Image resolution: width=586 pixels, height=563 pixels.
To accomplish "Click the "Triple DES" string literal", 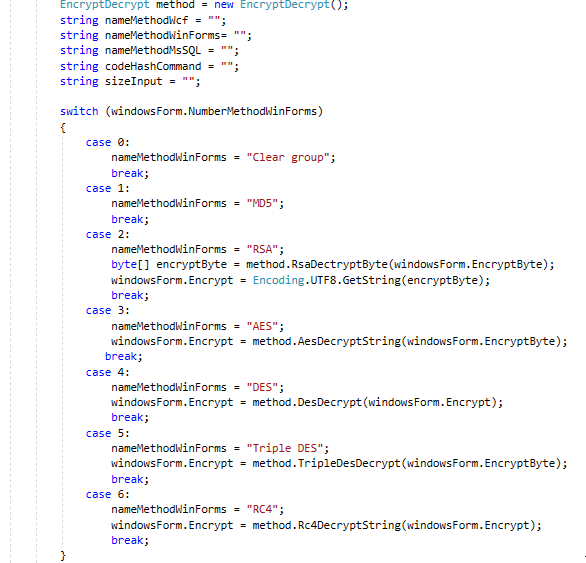I will 284,448.
